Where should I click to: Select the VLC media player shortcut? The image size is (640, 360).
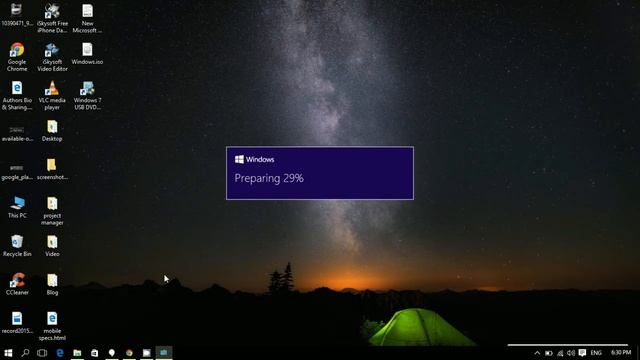pos(52,96)
